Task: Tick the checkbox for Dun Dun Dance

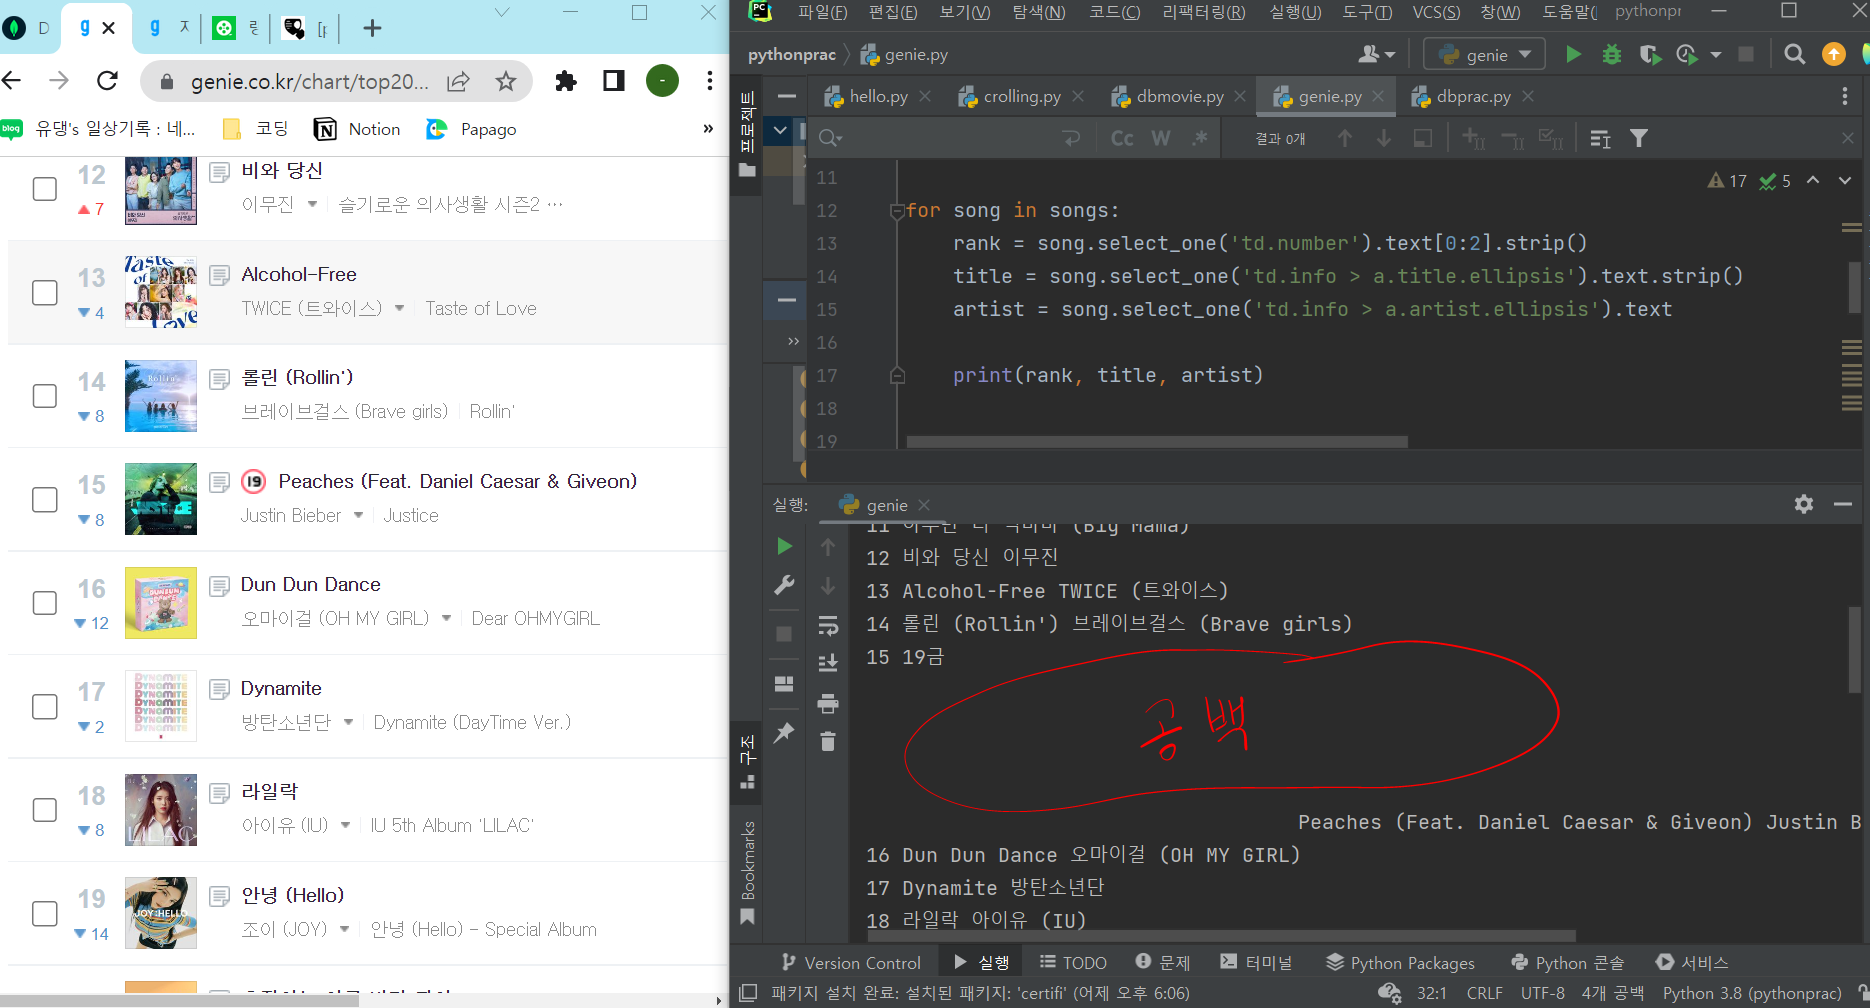Action: coord(45,603)
